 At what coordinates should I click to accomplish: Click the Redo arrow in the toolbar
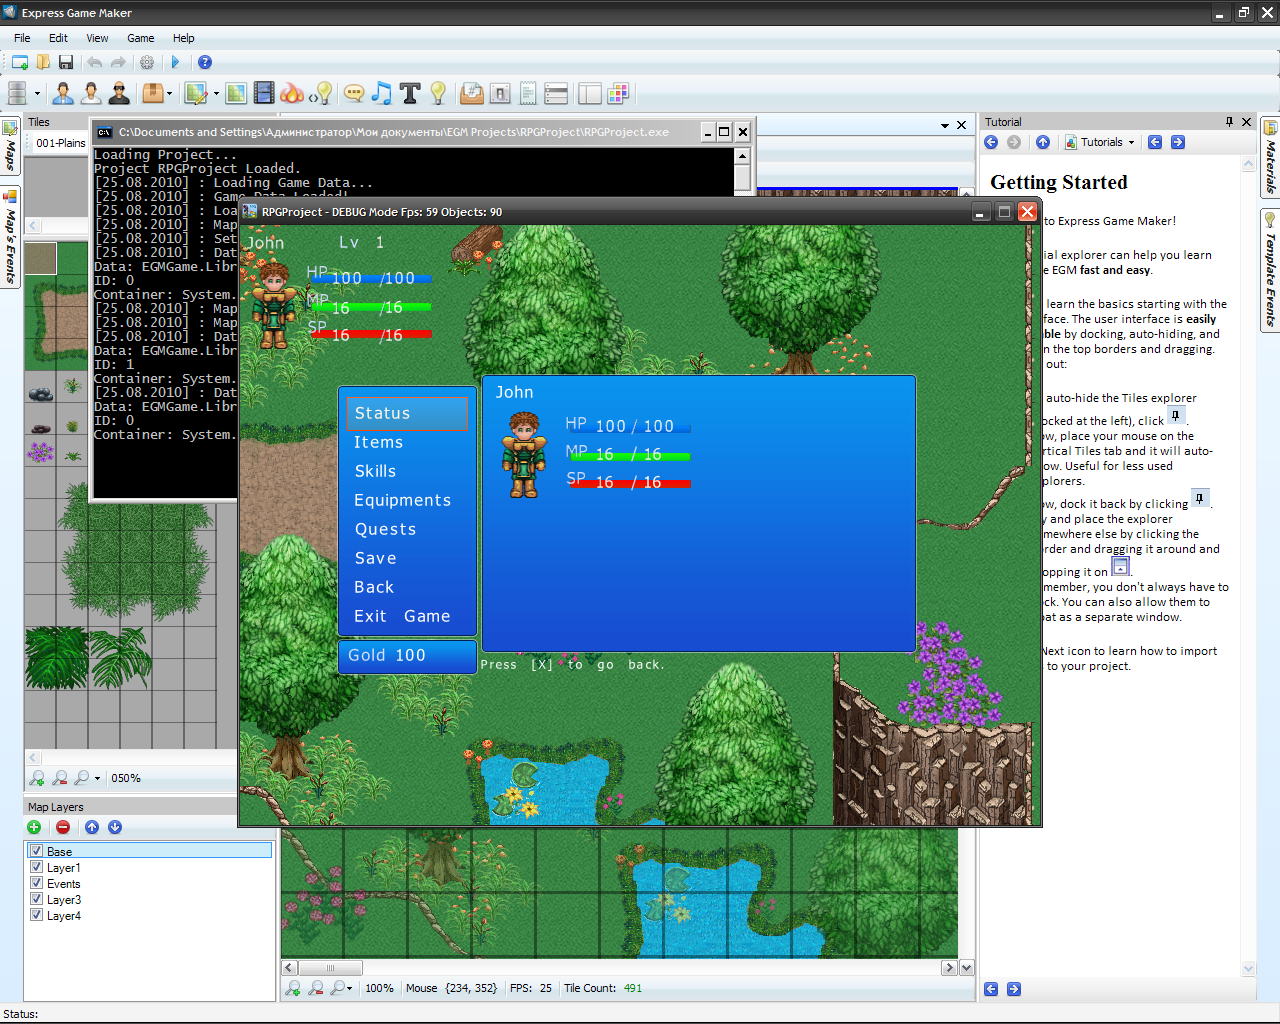point(118,62)
